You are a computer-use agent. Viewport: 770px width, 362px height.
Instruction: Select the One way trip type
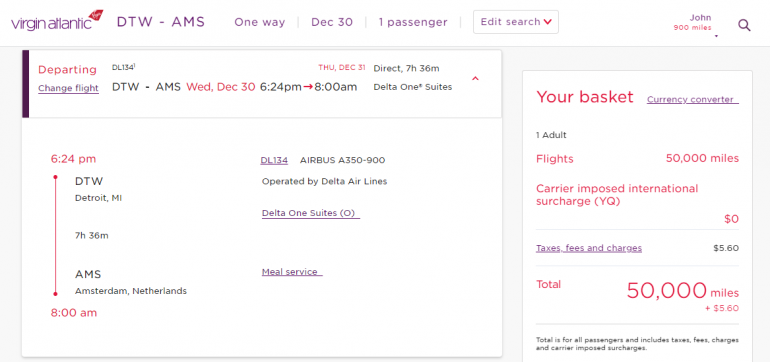pyautogui.click(x=259, y=22)
